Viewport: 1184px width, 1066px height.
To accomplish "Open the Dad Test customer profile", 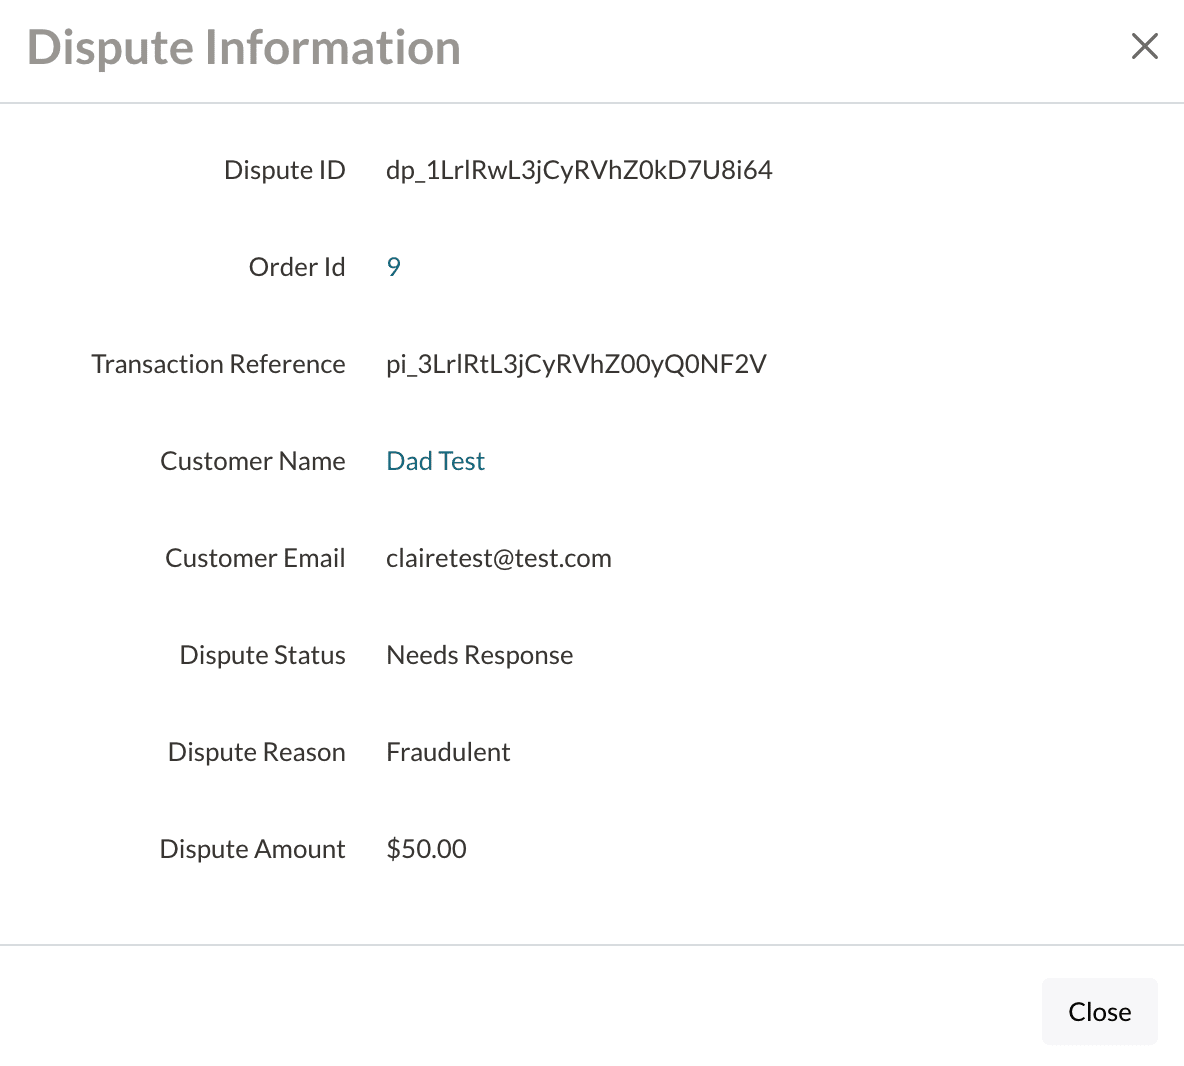I will click(x=435, y=461).
